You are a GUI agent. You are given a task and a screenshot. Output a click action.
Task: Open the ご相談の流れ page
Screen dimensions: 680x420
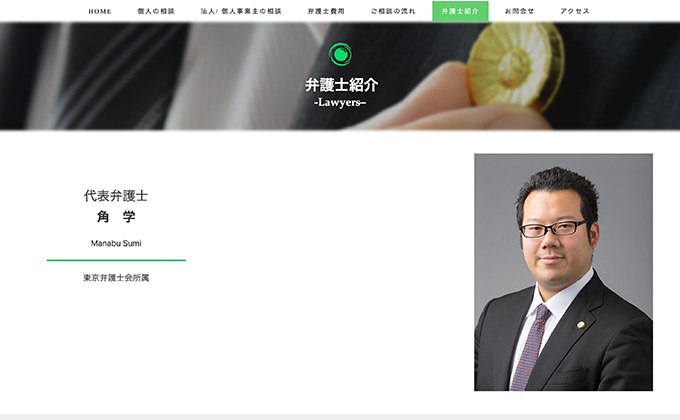coord(393,11)
